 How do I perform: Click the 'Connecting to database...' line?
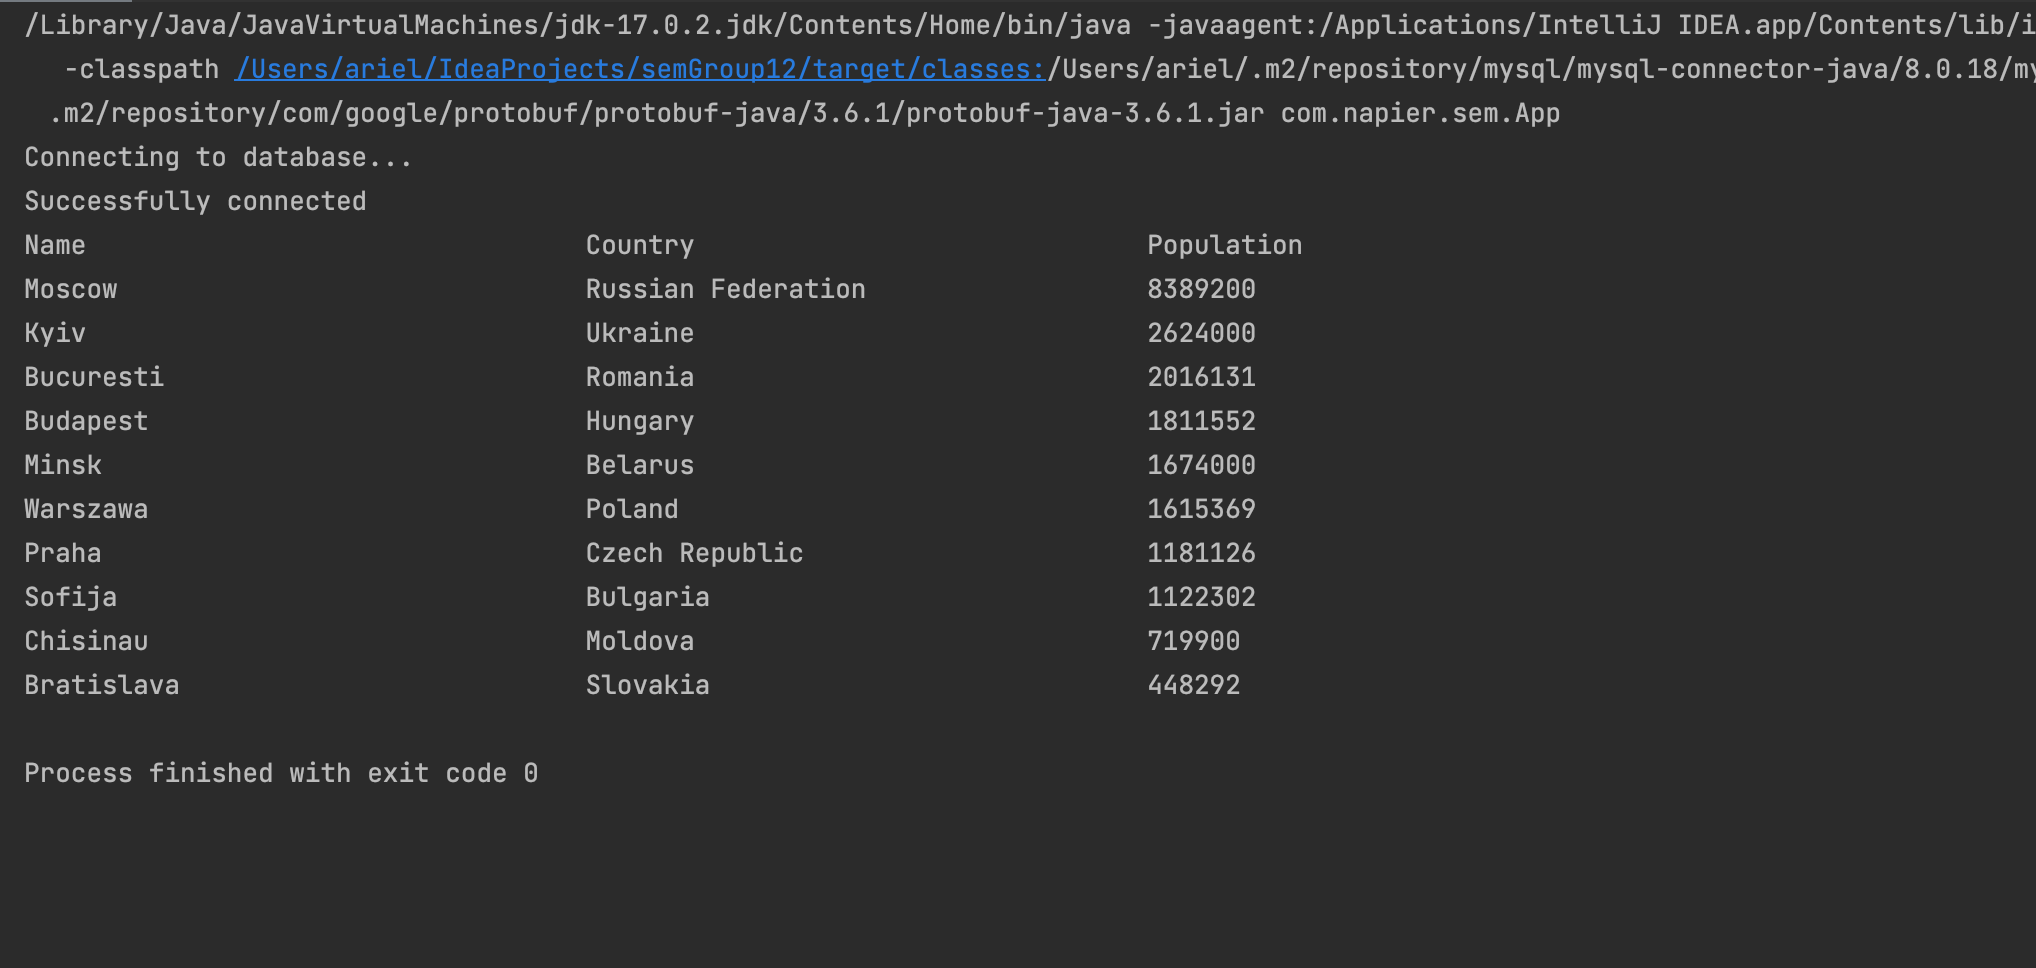point(218,157)
